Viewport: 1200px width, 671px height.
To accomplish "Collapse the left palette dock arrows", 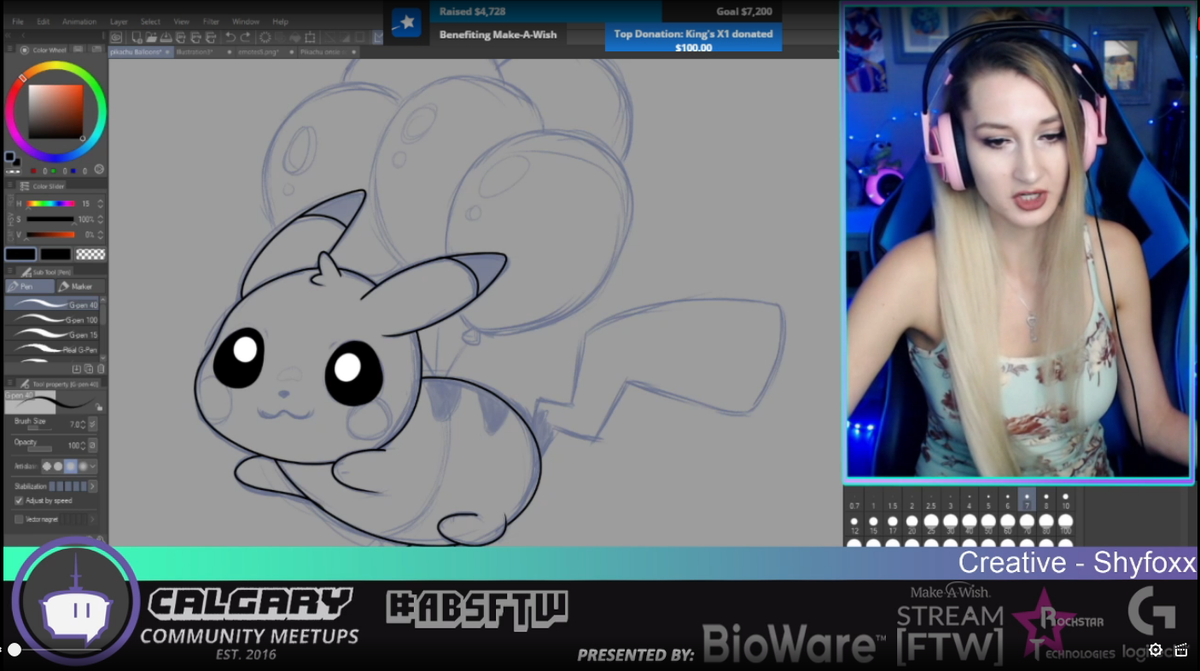I will click(8, 36).
